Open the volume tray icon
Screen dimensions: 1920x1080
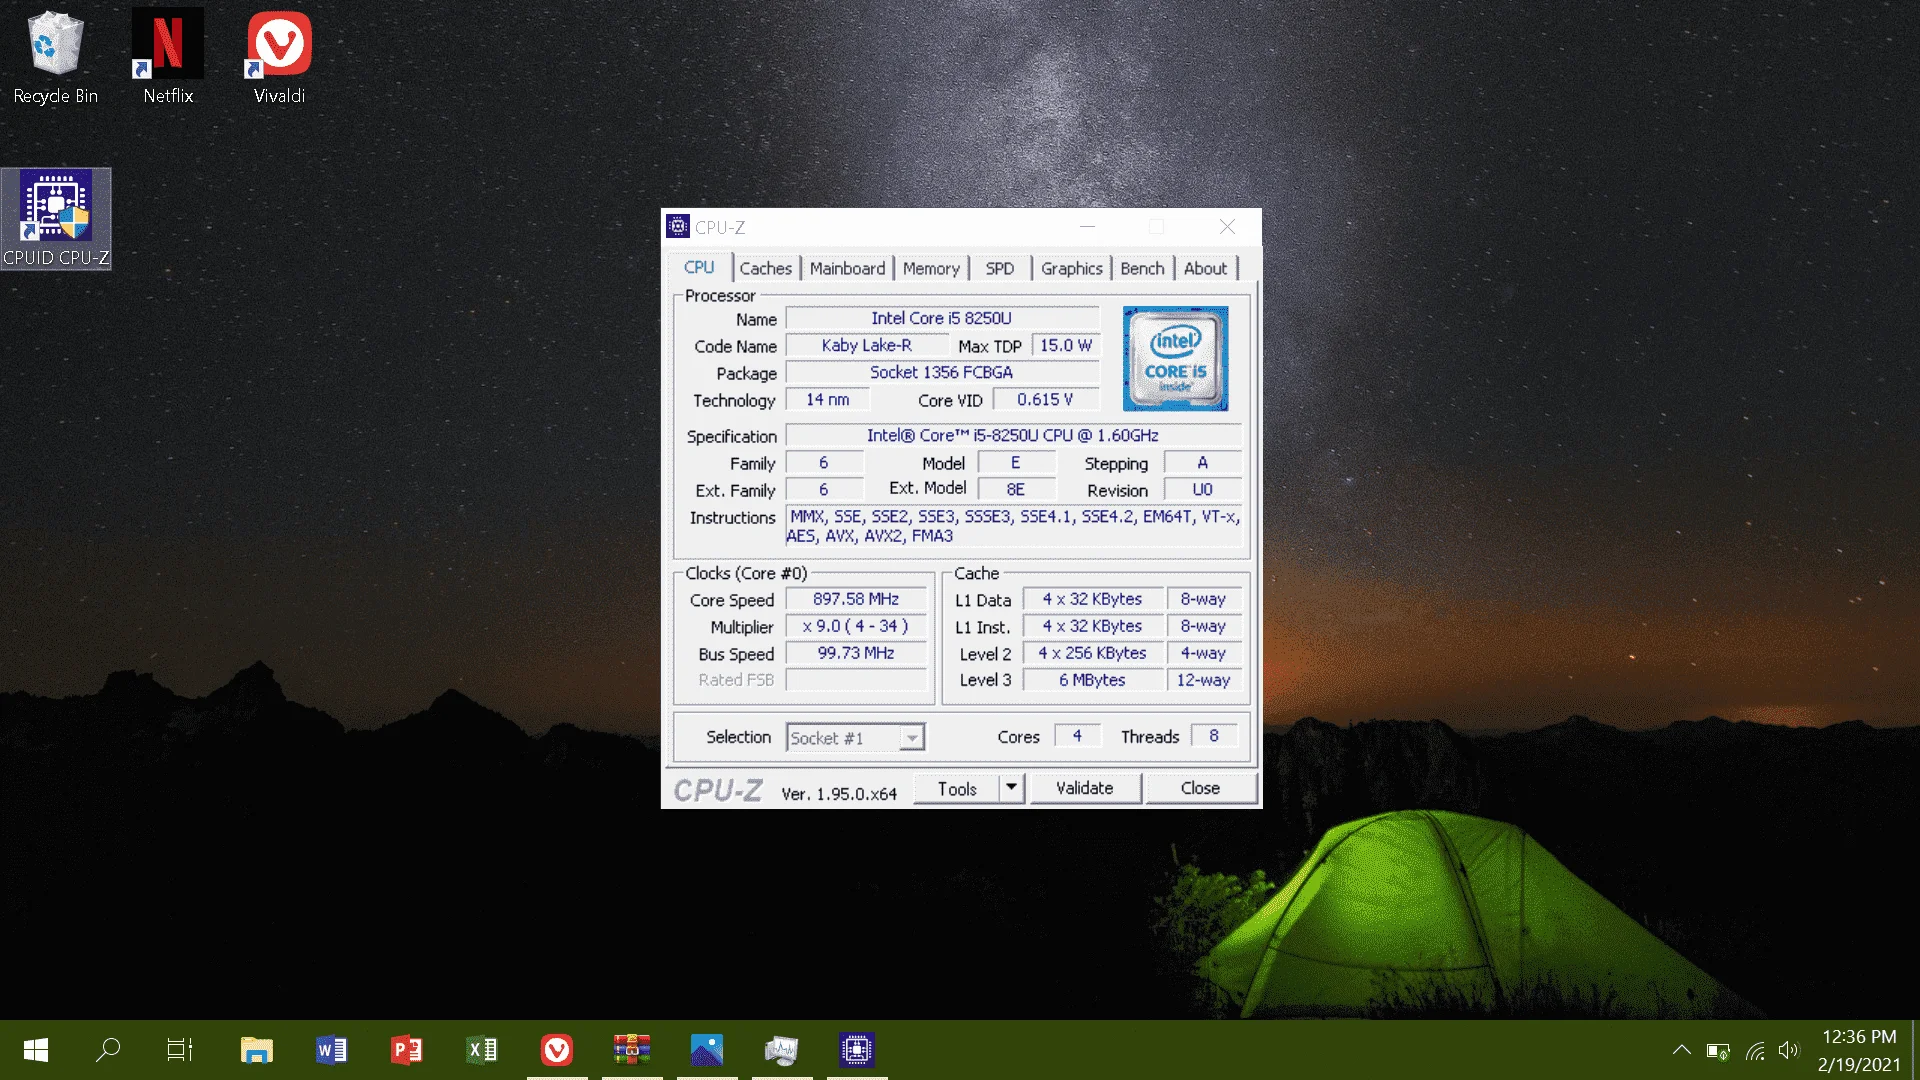point(1789,1051)
